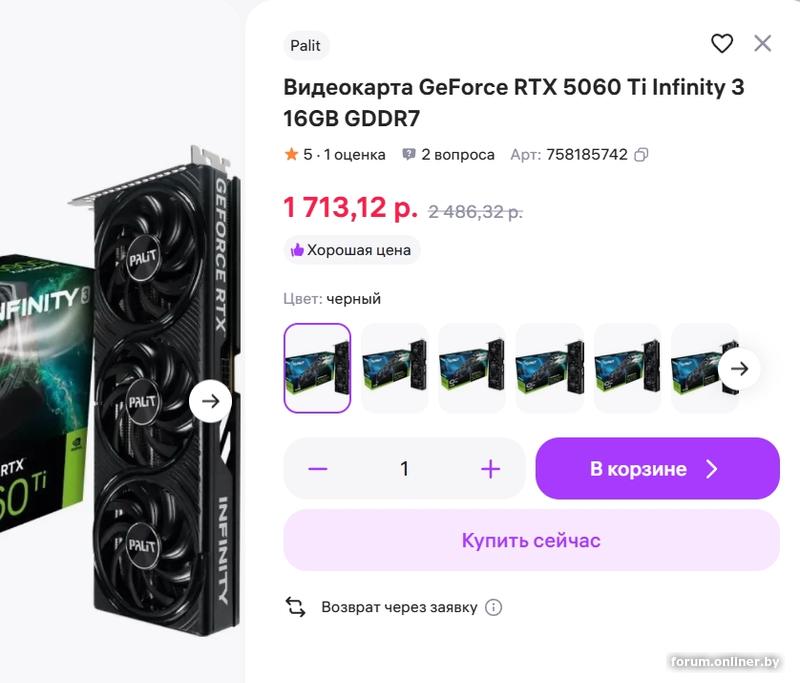Click the return exchange arrows icon
The image size is (800, 683).
pyautogui.click(x=295, y=607)
